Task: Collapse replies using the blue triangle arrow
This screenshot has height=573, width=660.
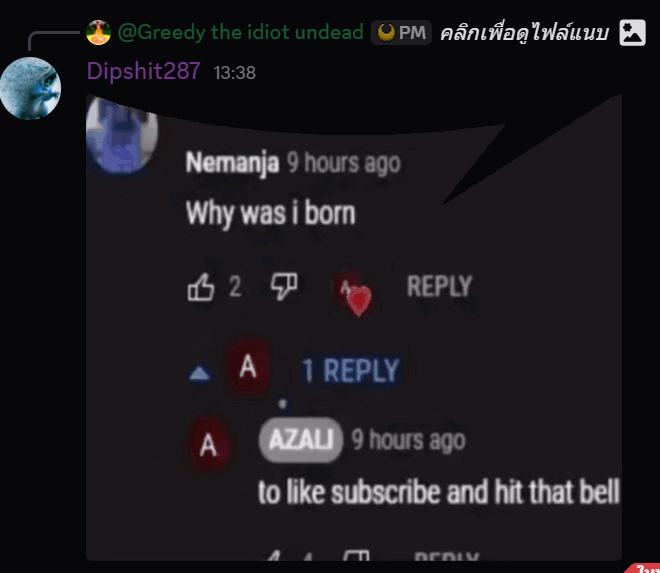Action: [200, 373]
